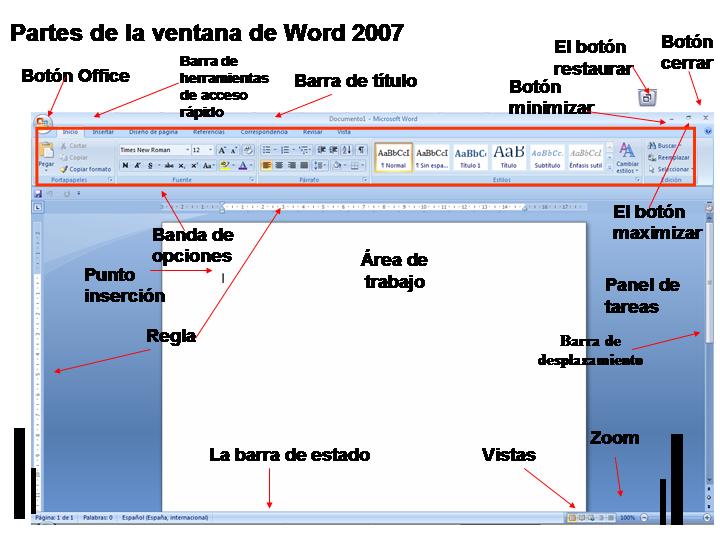Image resolution: width=720 pixels, height=540 pixels.
Task: Toggle underline (S) formatting
Action: (x=150, y=166)
